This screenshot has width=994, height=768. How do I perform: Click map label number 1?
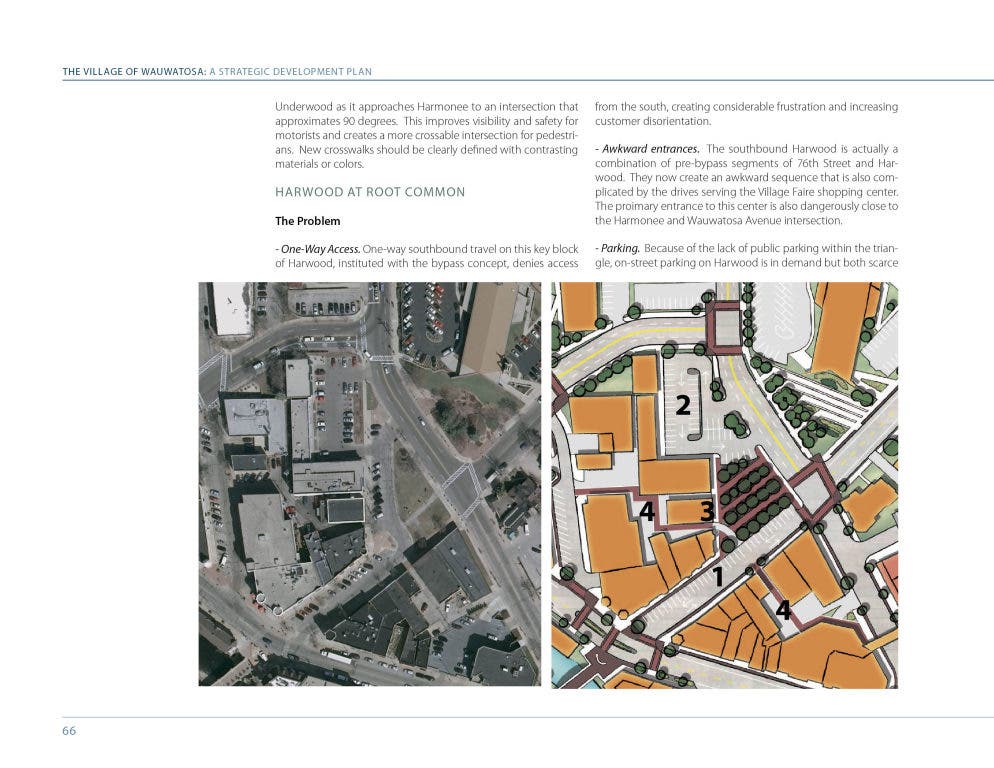(x=718, y=577)
